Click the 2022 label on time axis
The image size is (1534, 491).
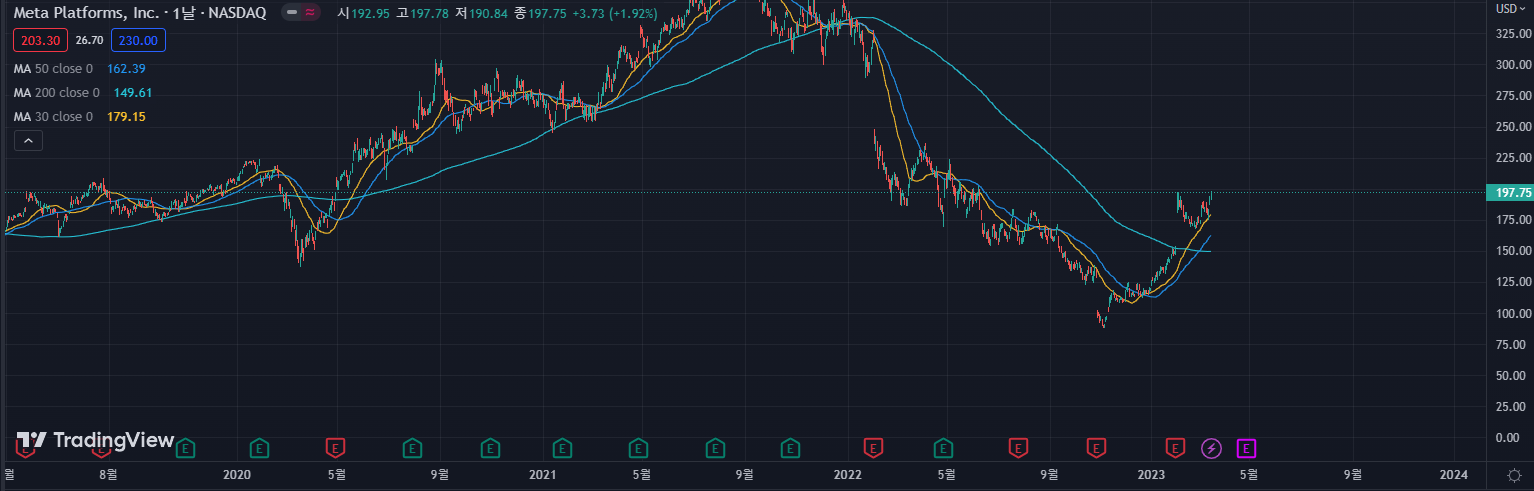848,473
